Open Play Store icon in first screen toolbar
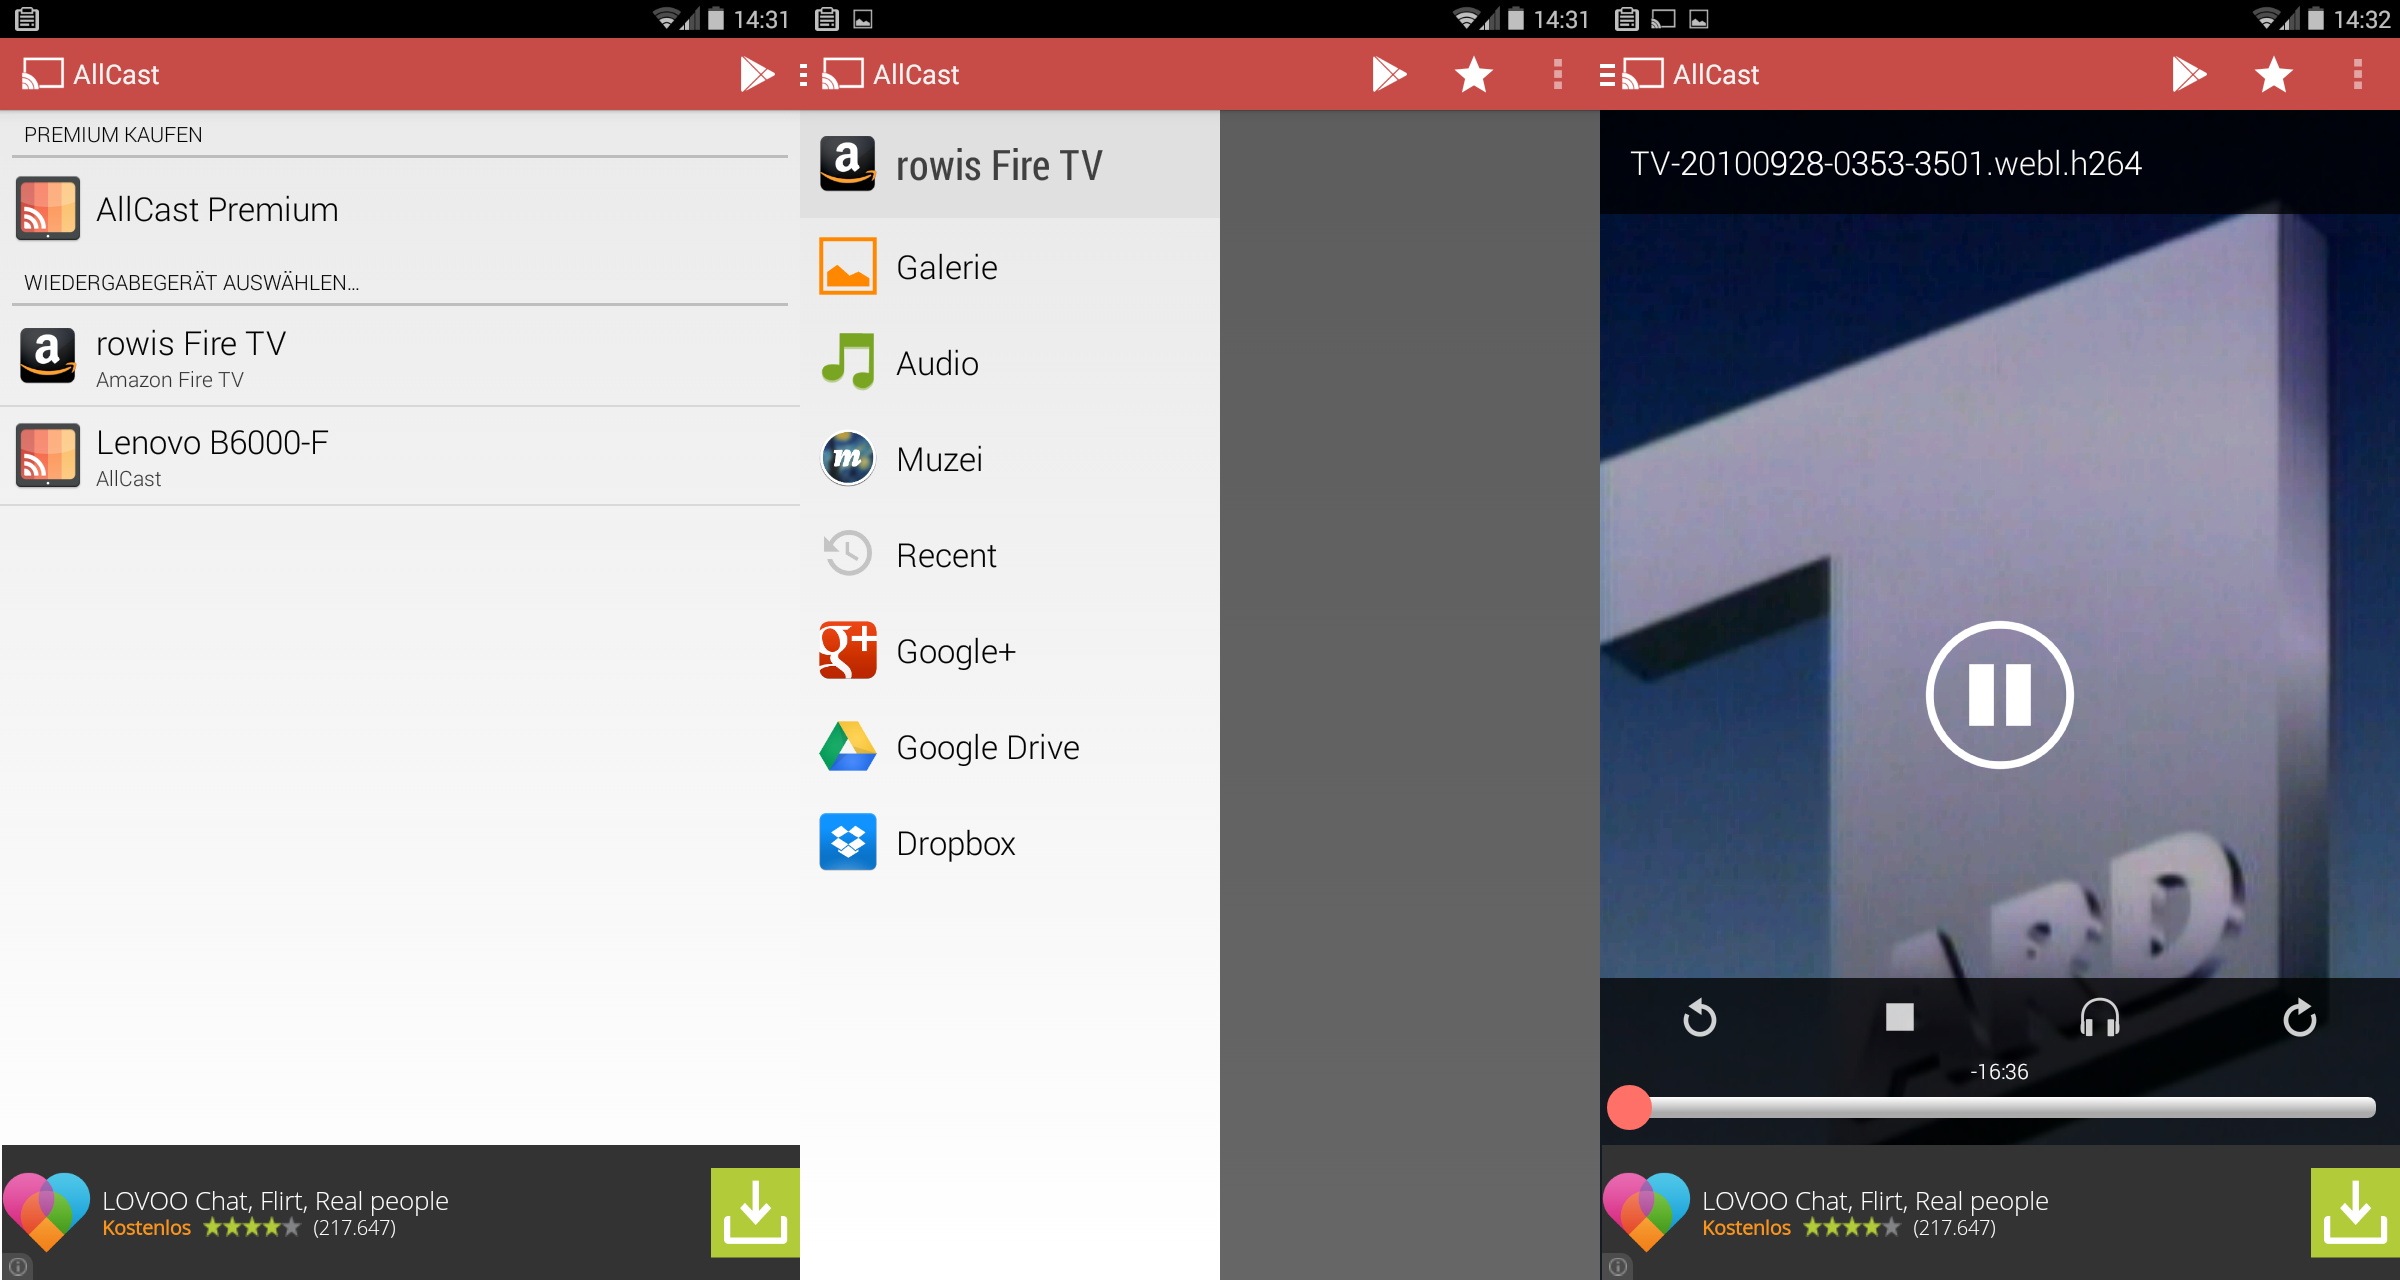This screenshot has height=1280, width=2400. click(x=757, y=74)
